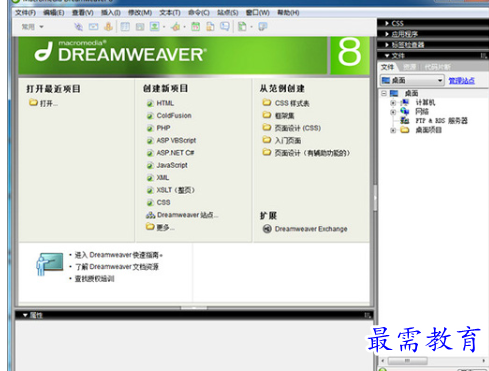This screenshot has width=489, height=371.
Task: Click the Templates insert icon
Action: point(242,26)
